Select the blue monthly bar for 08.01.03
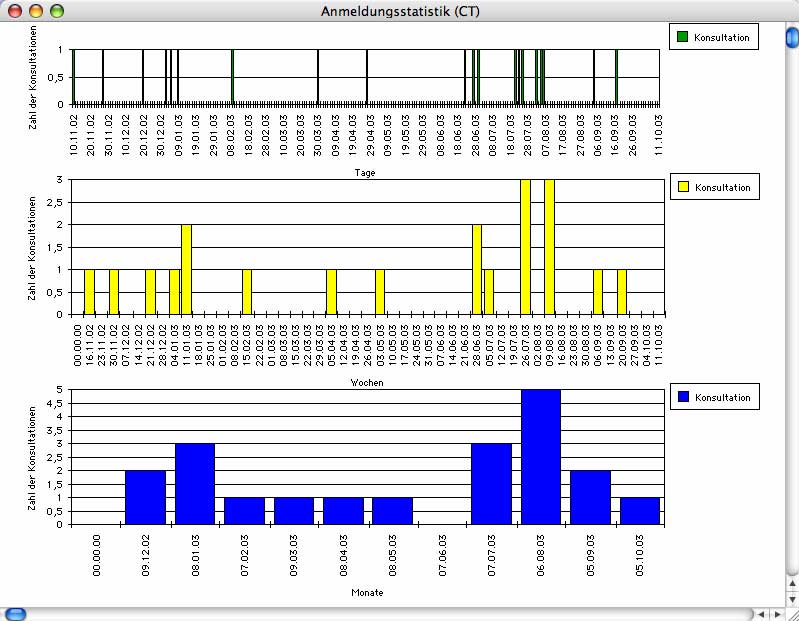This screenshot has height=621, width=799. pos(195,484)
